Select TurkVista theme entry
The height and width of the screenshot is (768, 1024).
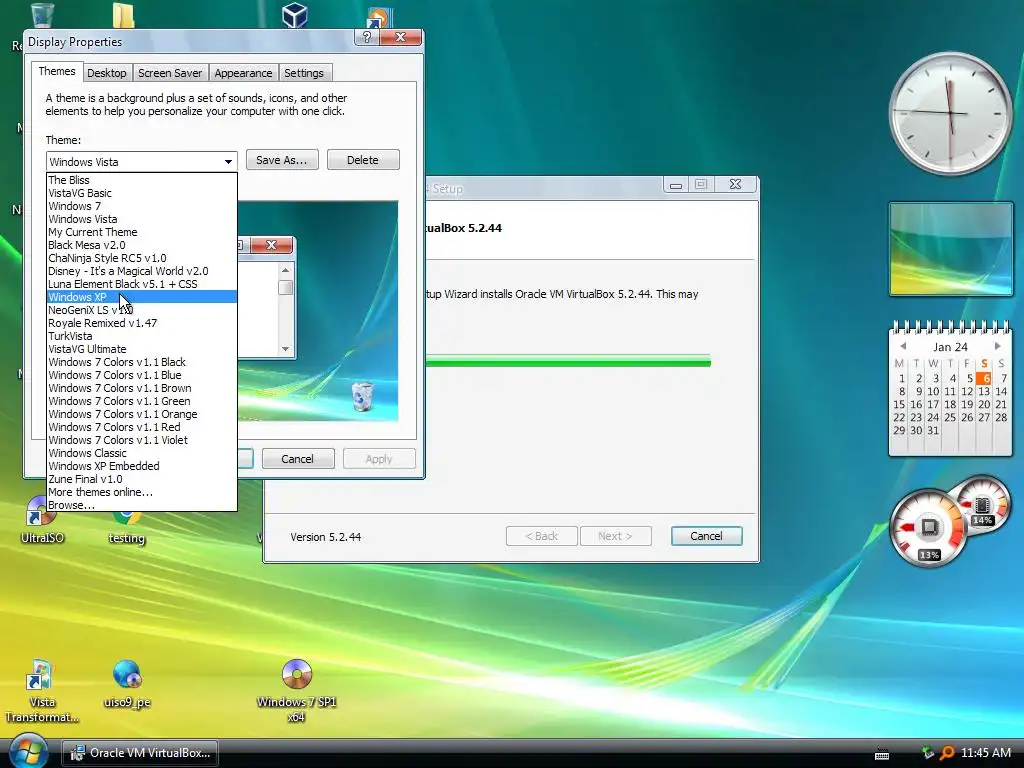[x=142, y=336]
